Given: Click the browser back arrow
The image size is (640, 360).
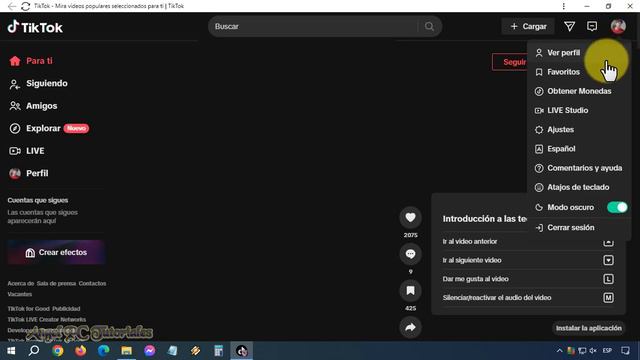Looking at the screenshot, I should pos(12,6).
